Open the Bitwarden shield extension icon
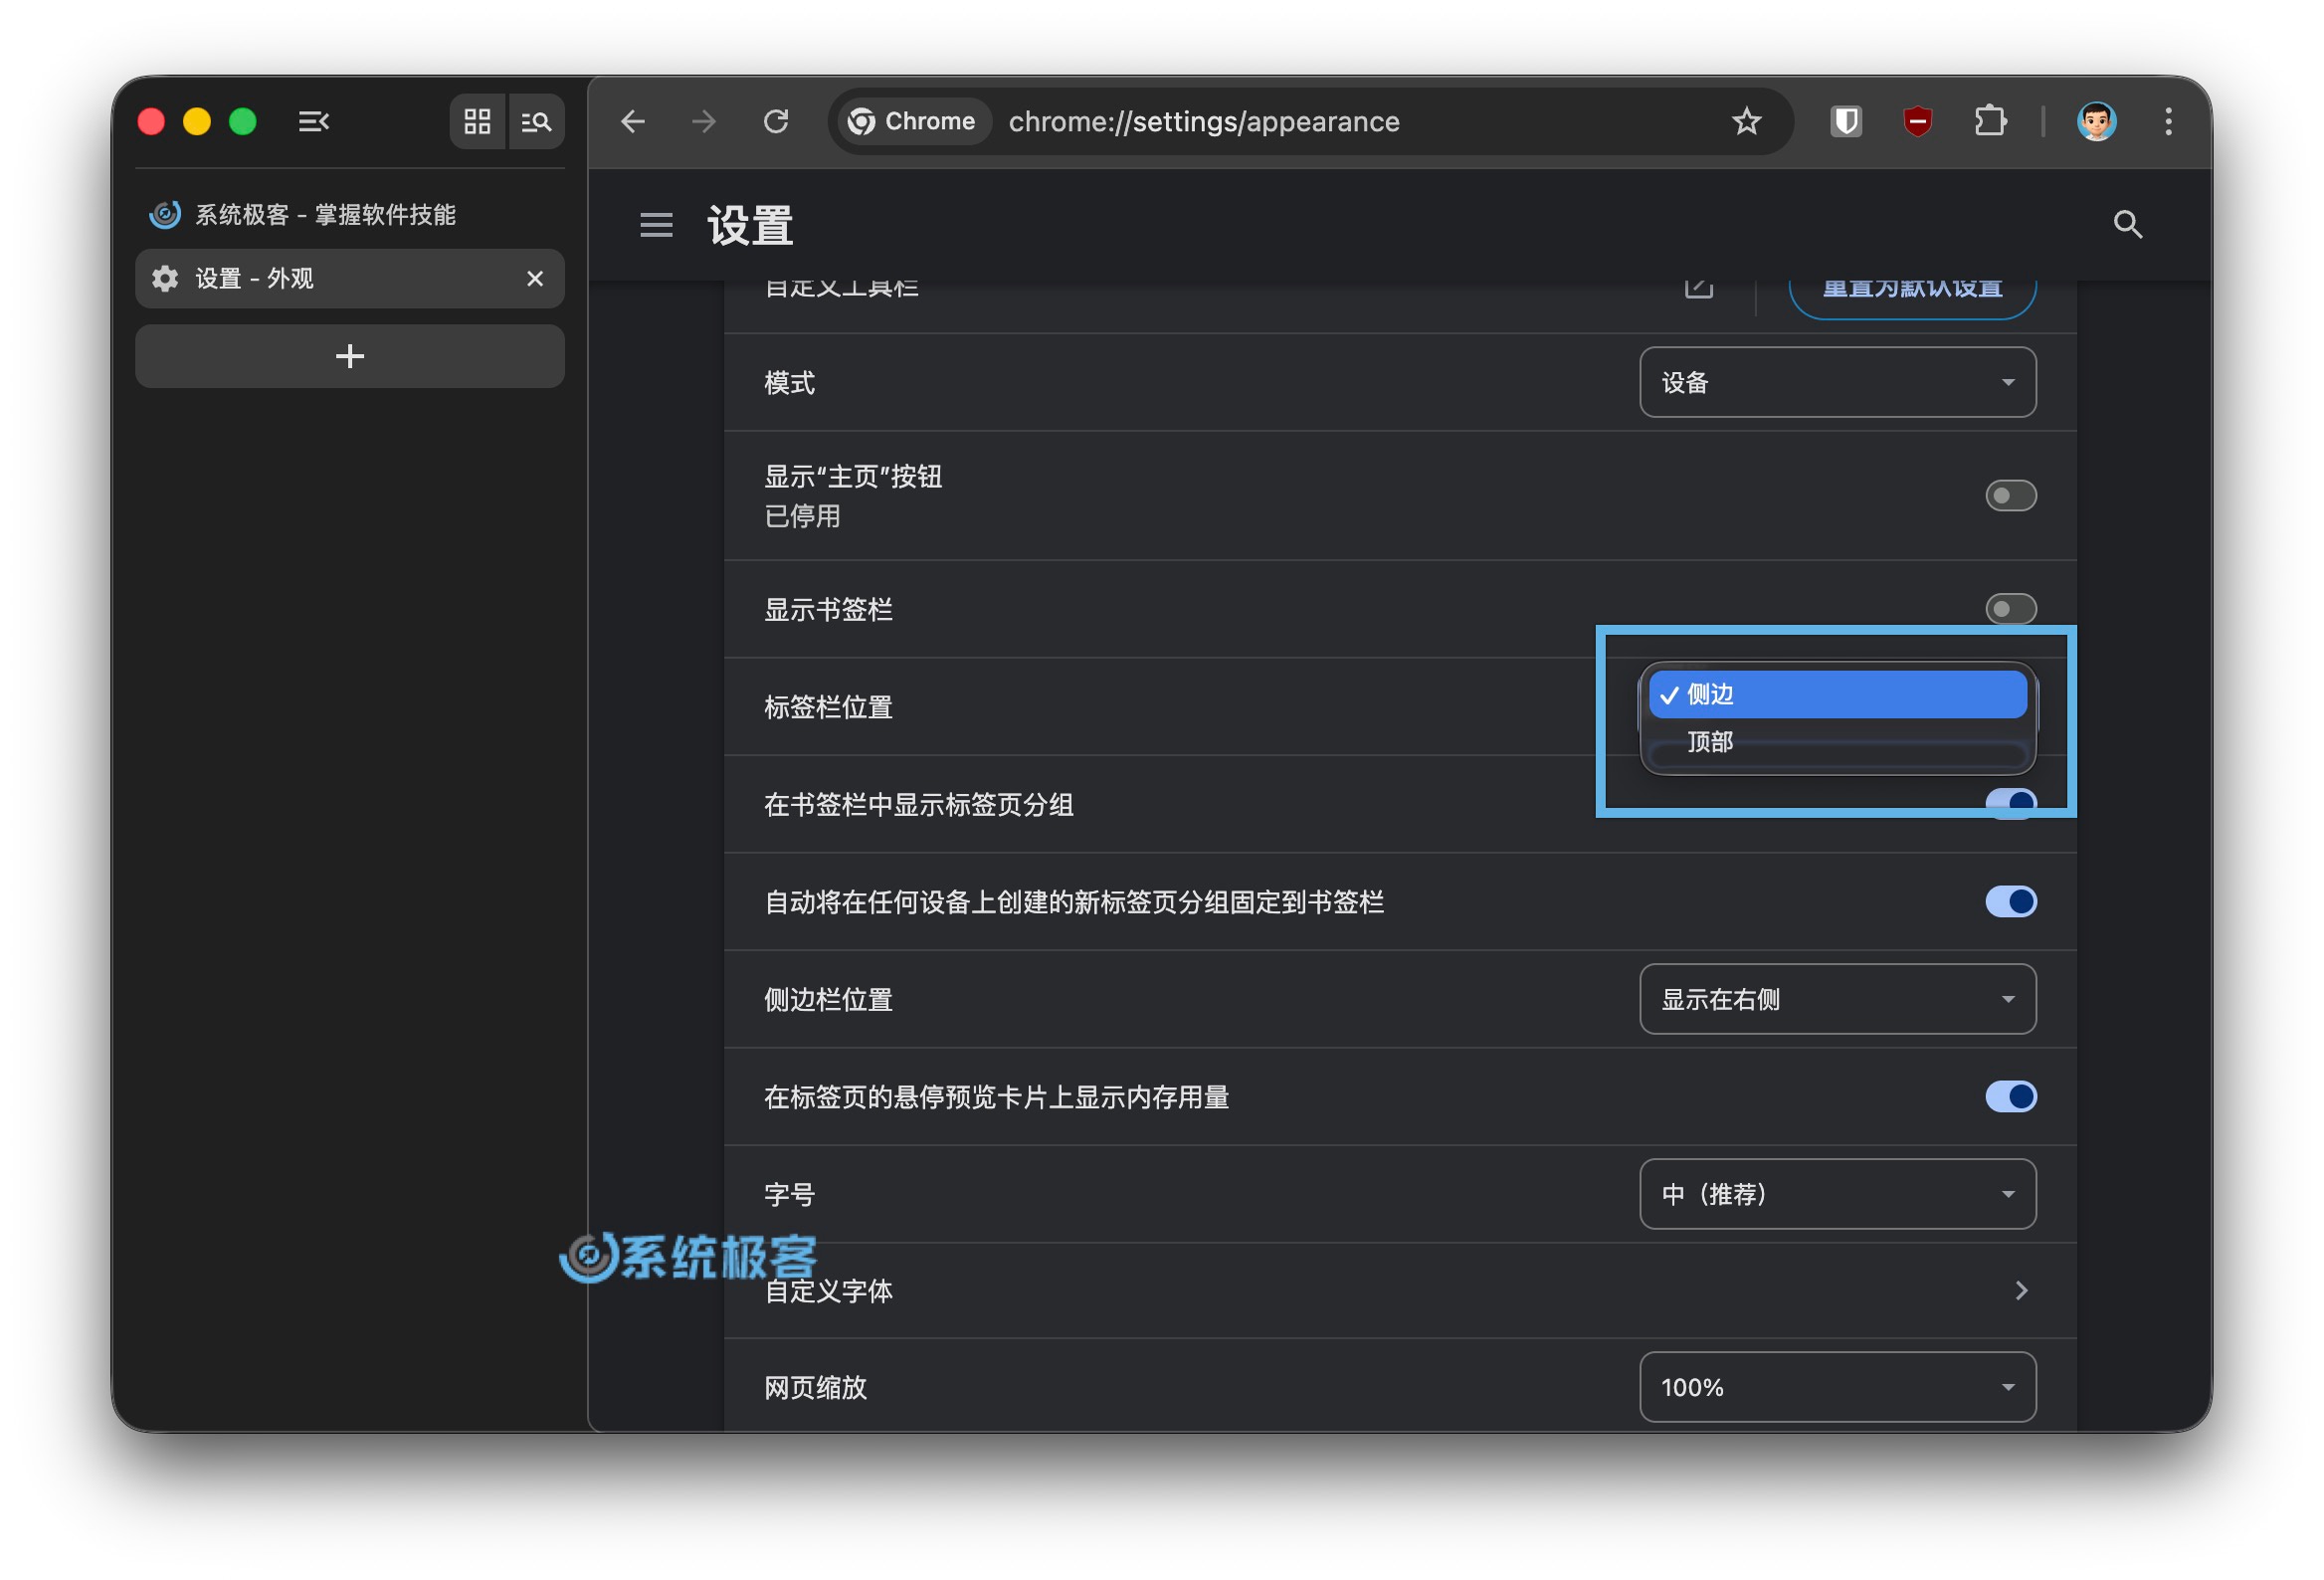This screenshot has height=1580, width=2324. [1845, 122]
